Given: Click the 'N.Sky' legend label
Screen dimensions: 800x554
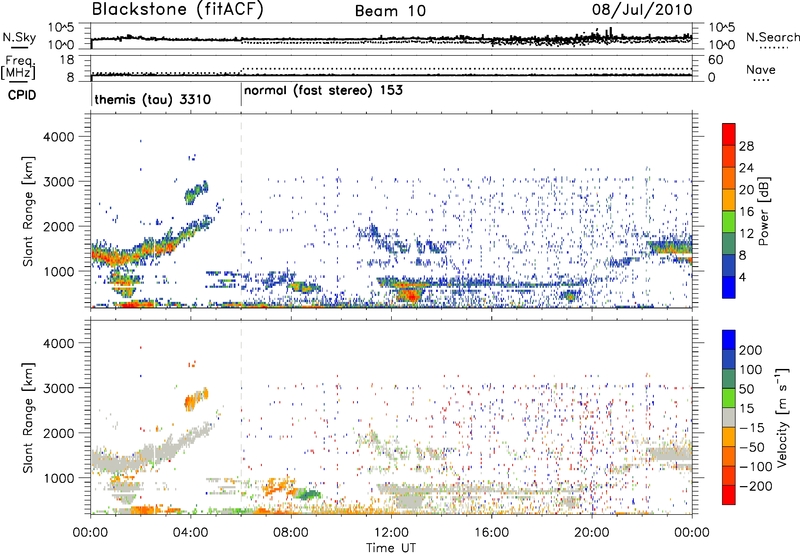Looking at the screenshot, I should click(x=19, y=37).
